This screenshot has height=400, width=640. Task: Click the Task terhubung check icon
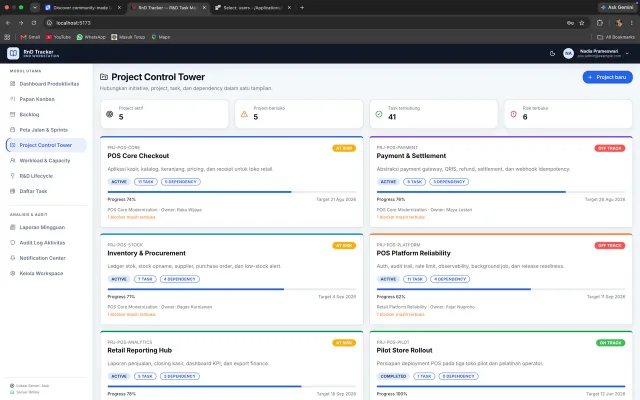click(x=379, y=114)
